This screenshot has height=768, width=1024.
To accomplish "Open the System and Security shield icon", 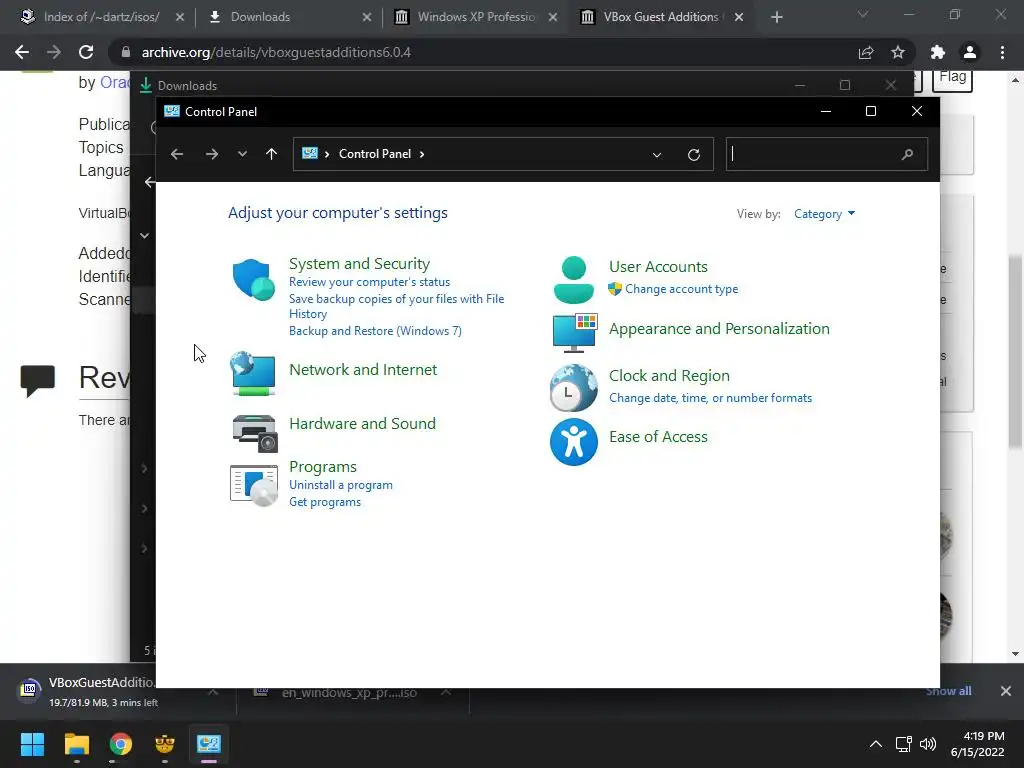I will [253, 280].
